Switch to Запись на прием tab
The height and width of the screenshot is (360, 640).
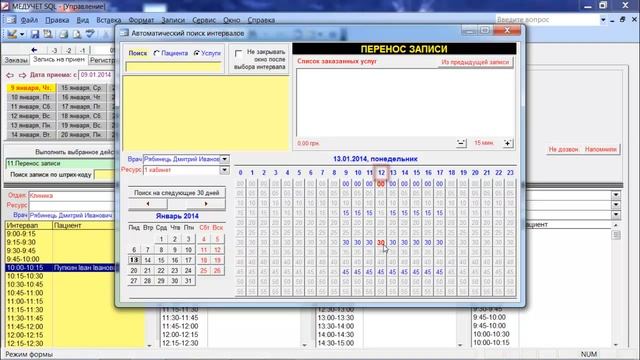point(59,60)
